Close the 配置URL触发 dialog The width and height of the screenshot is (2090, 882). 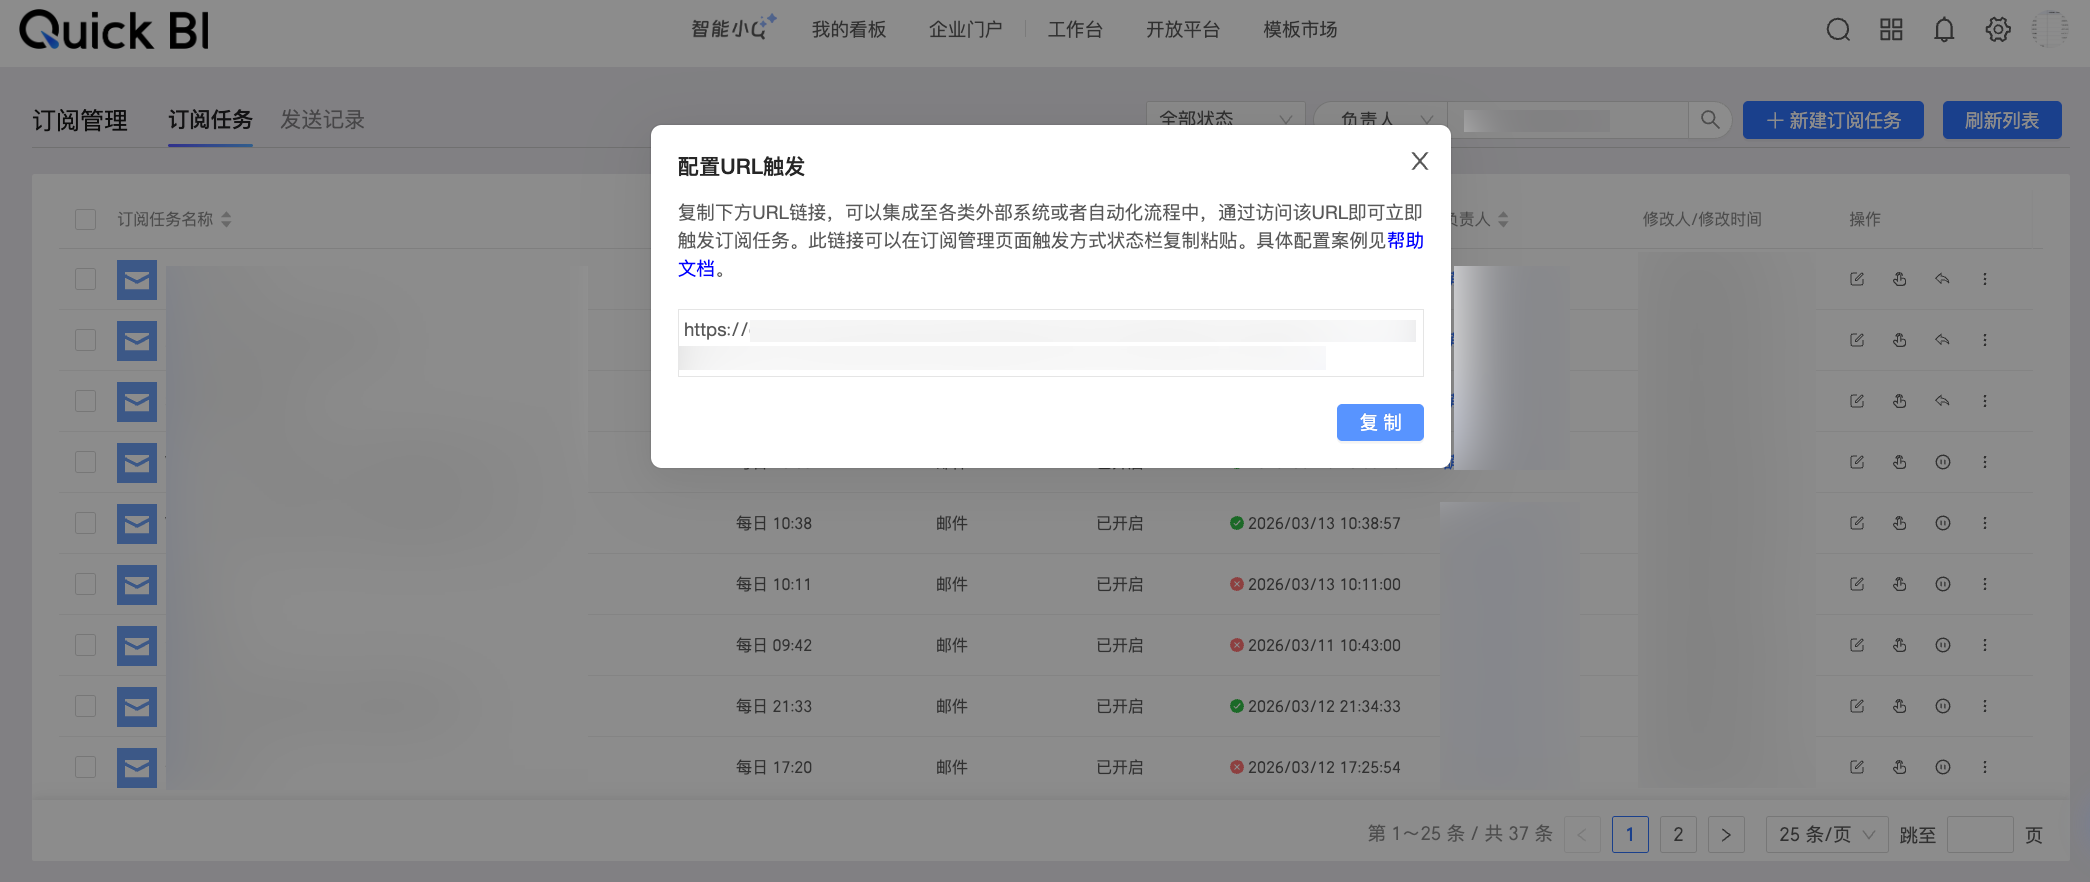click(1419, 161)
